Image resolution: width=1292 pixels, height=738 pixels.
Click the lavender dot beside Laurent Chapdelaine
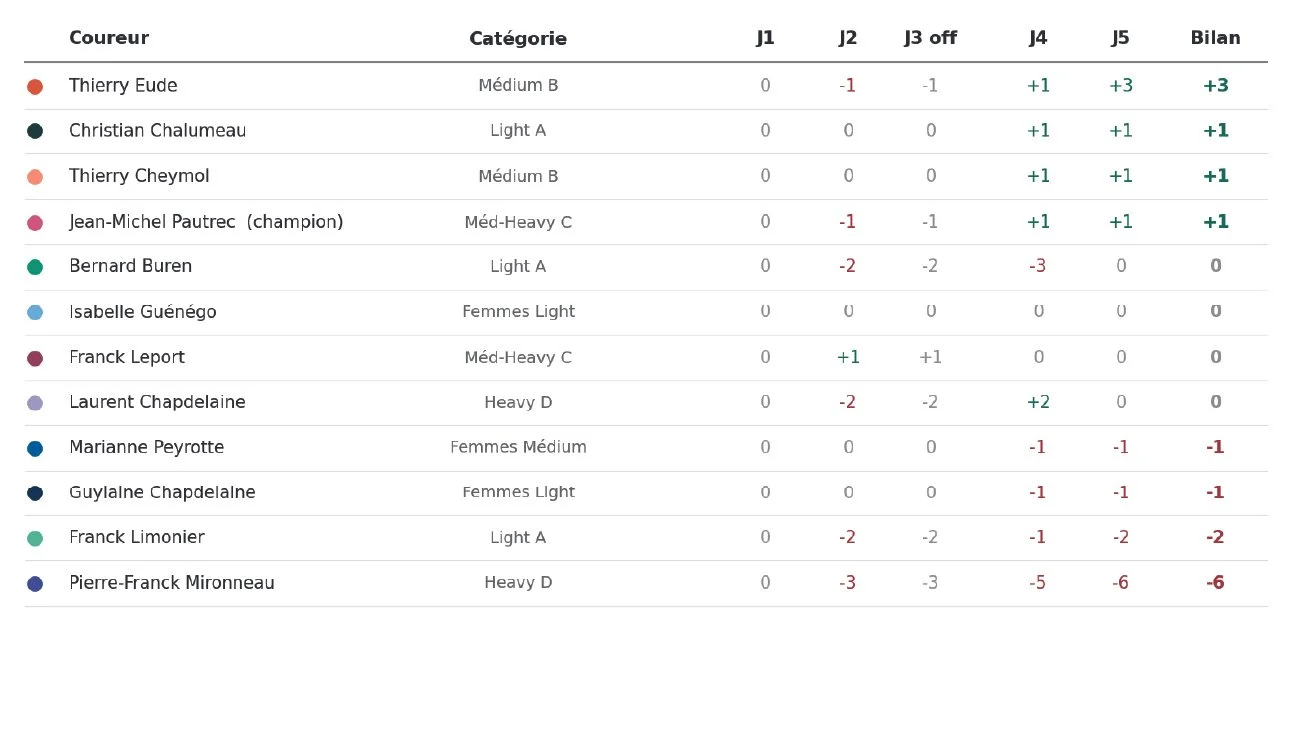(x=35, y=403)
